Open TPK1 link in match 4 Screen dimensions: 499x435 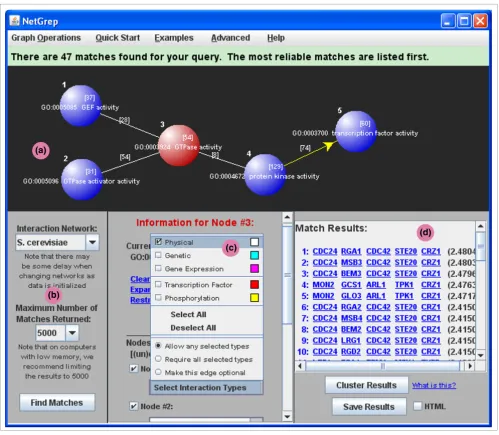tap(404, 285)
